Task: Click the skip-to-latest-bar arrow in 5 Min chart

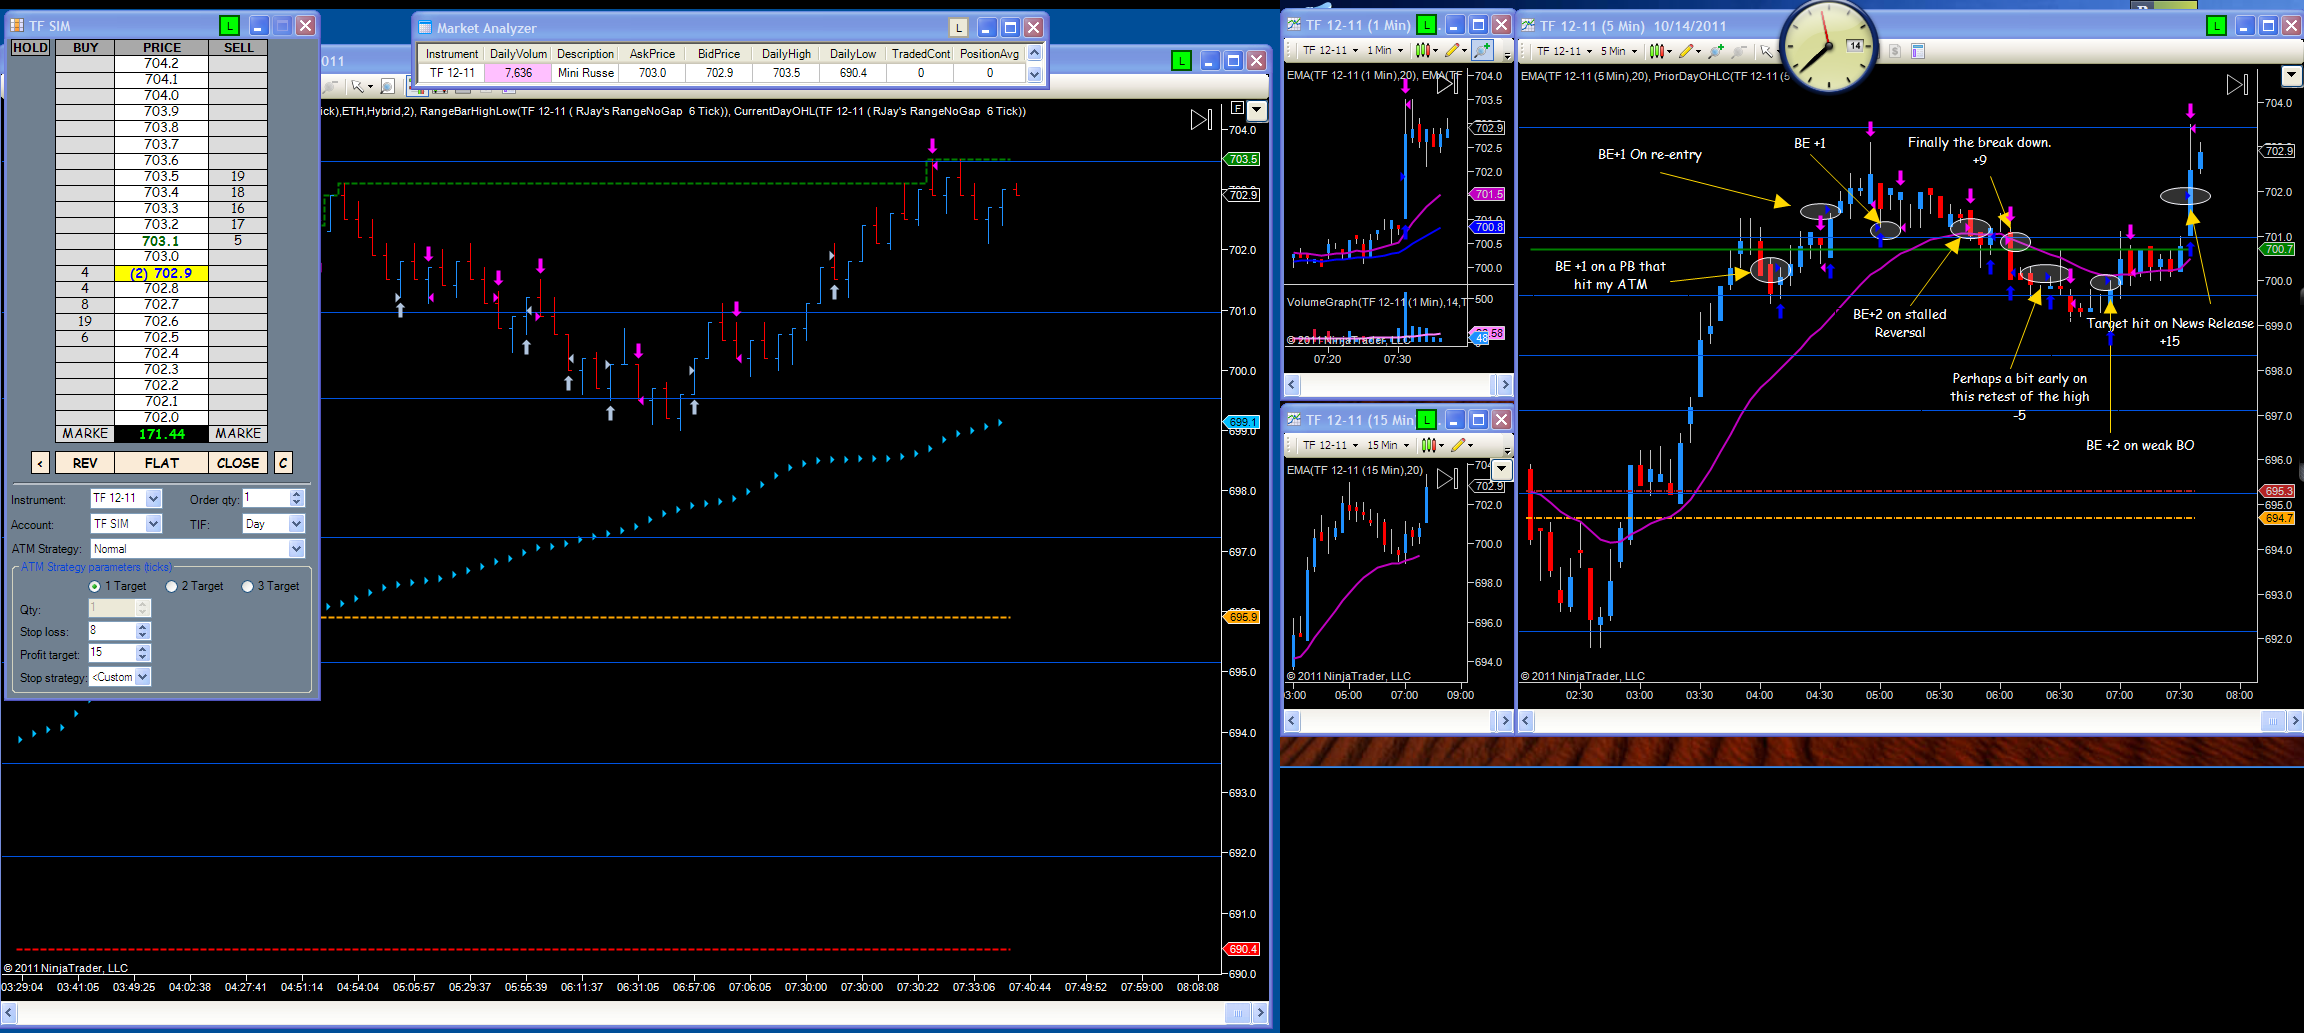Action: tap(2237, 85)
